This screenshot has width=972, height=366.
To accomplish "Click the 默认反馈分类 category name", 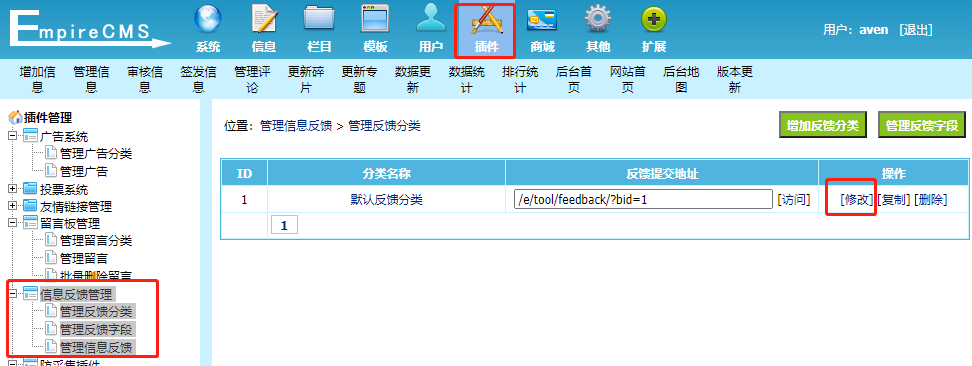I will [x=386, y=200].
